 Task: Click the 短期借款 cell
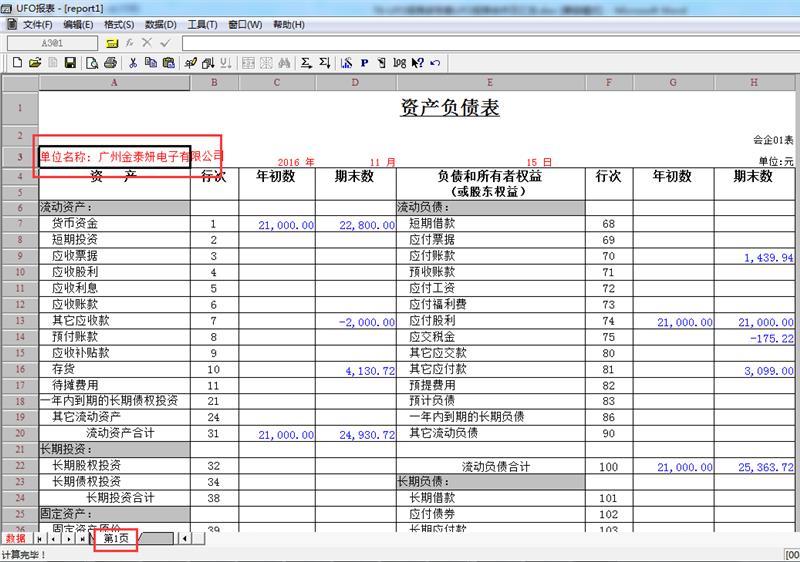(490, 224)
